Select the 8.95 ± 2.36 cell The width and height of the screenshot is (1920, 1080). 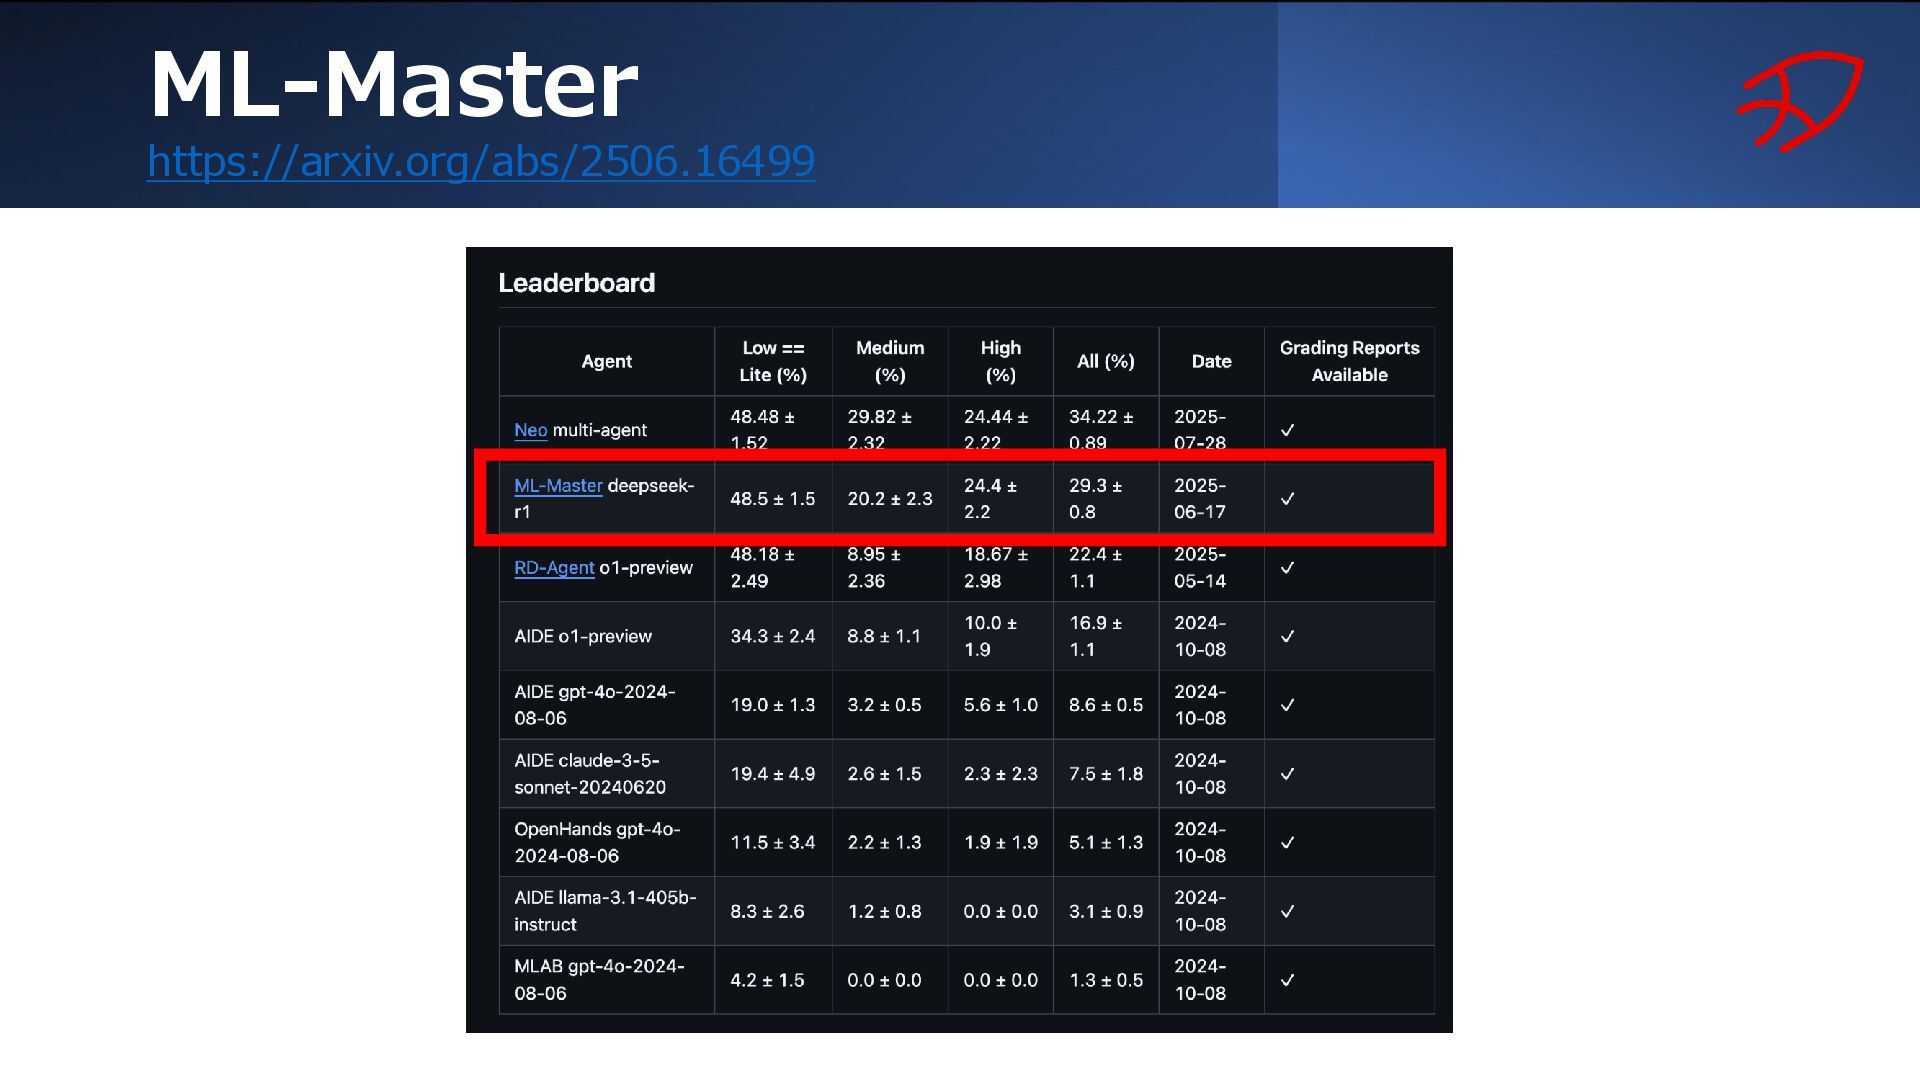(890, 567)
